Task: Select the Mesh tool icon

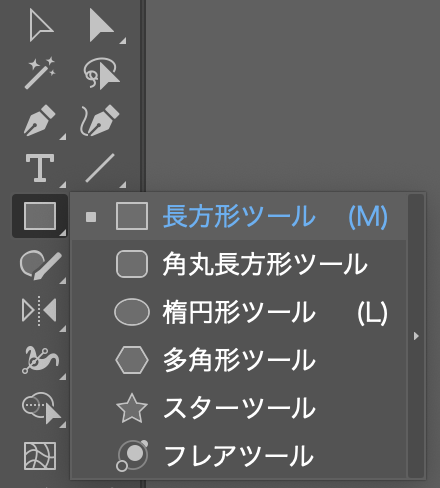Action: pos(40,456)
